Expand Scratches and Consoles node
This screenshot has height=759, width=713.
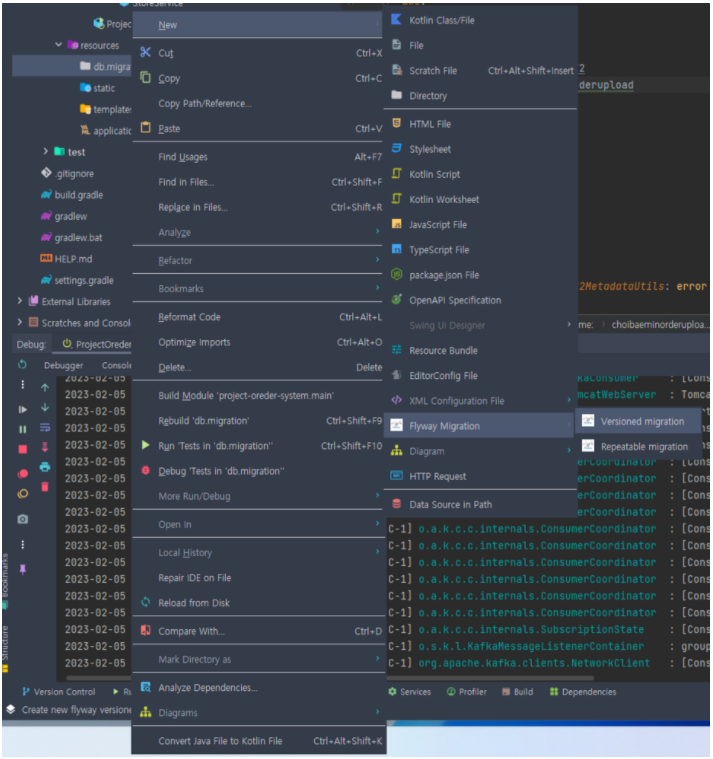coord(20,322)
